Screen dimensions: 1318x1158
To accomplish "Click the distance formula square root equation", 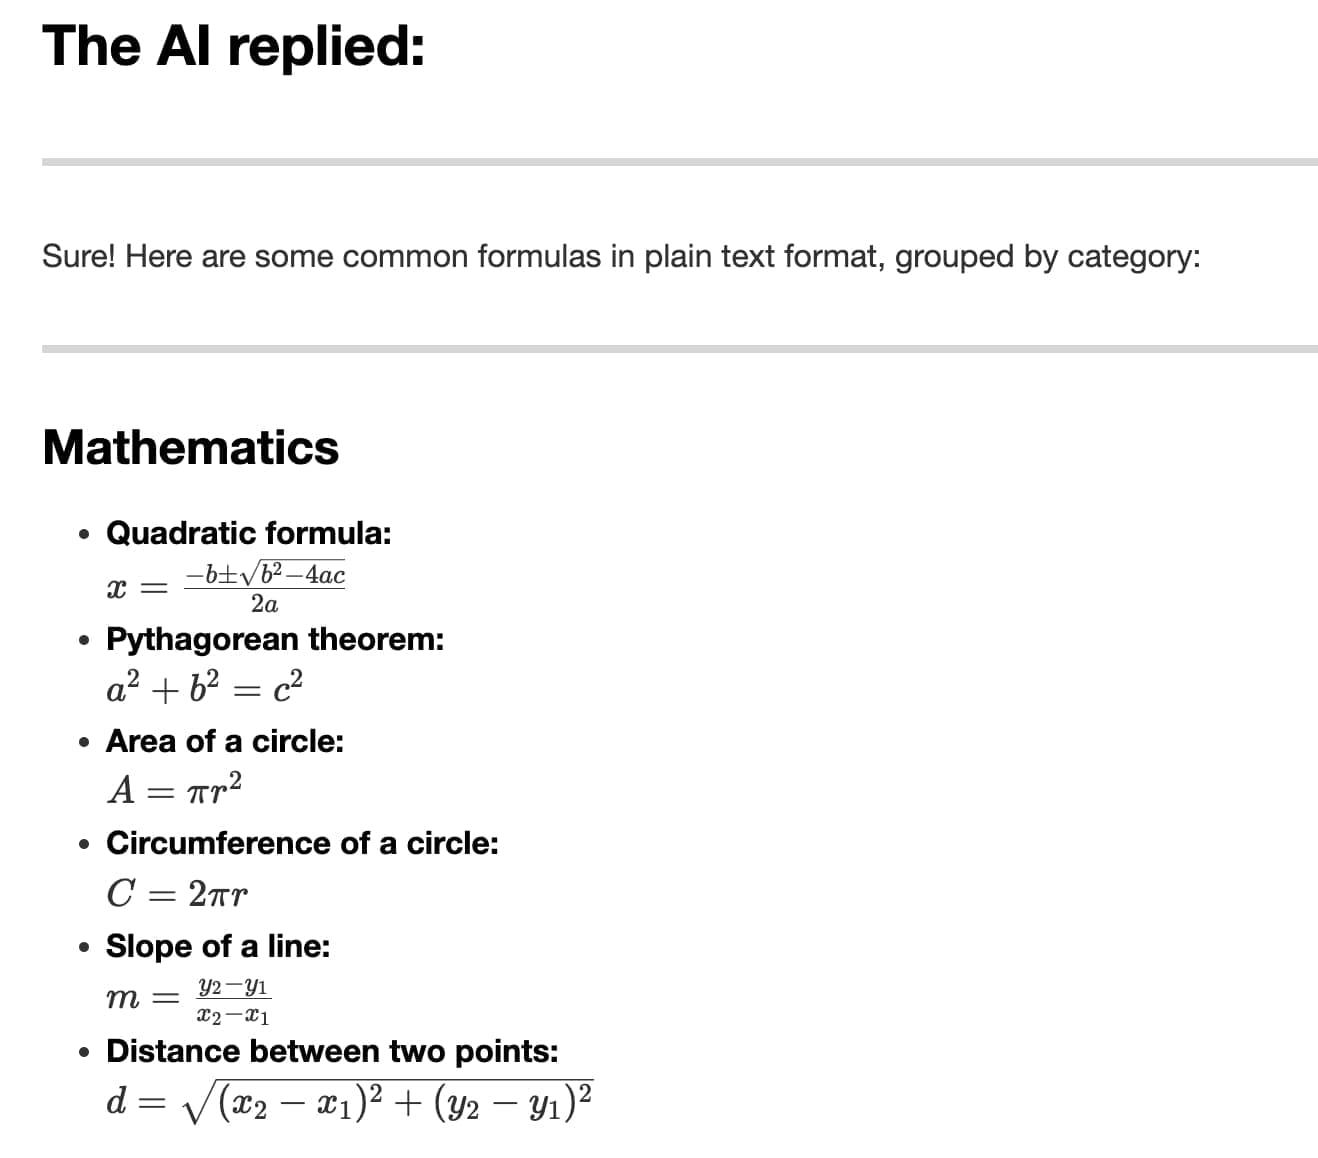I will click(350, 1102).
